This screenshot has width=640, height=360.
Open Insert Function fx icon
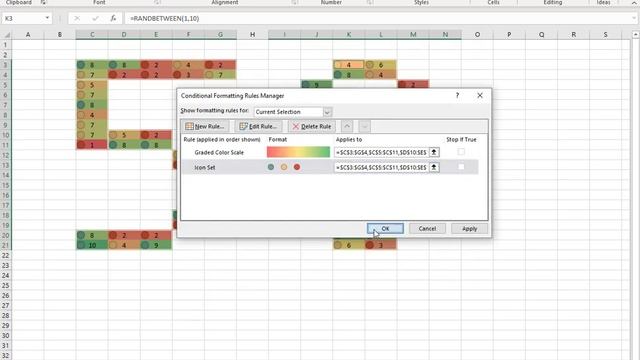[x=113, y=18]
